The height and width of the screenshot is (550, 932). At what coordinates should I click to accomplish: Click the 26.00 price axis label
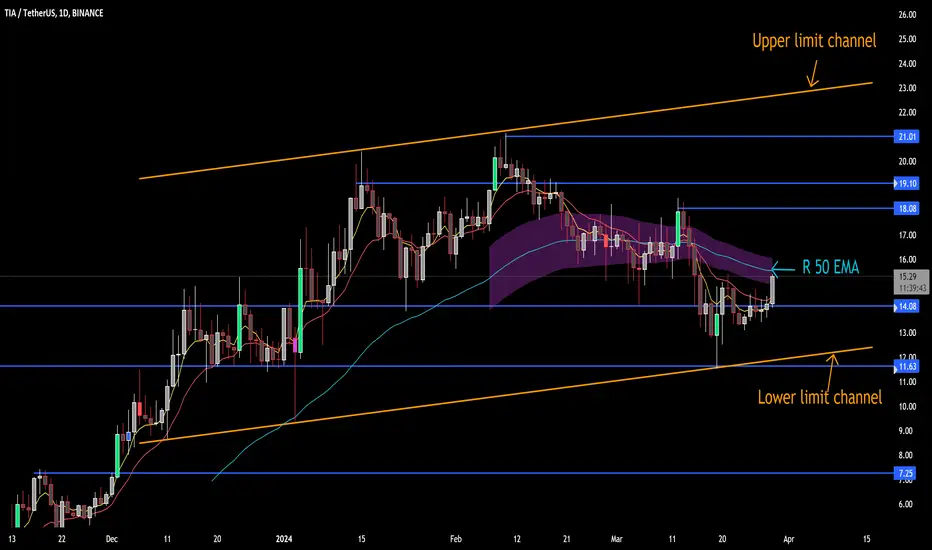[x=907, y=15]
